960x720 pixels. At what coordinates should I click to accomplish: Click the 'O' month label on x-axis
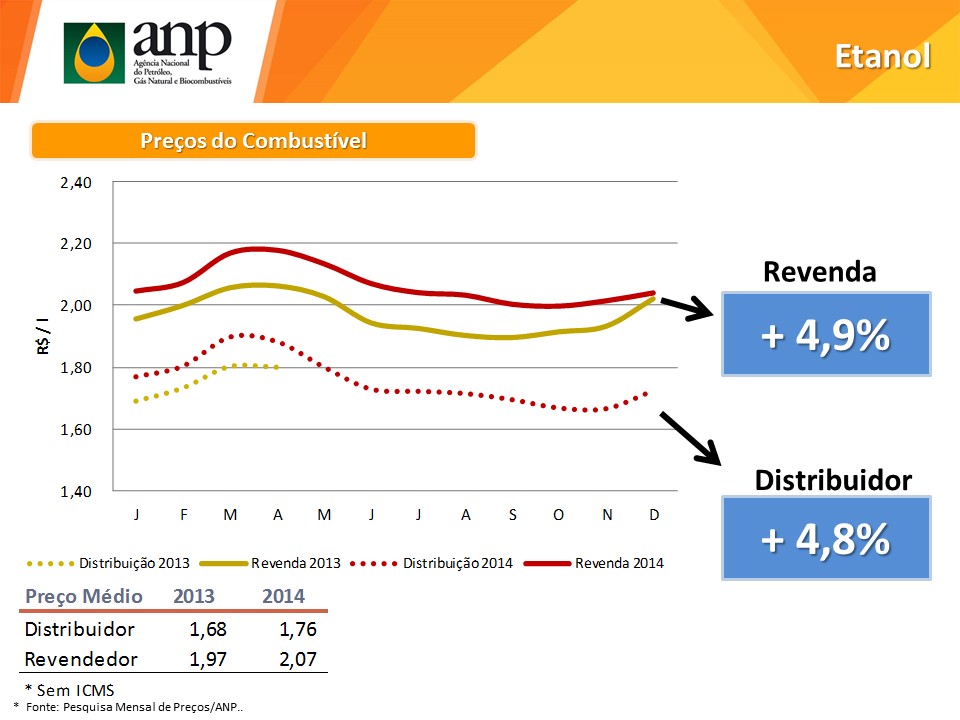[558, 515]
